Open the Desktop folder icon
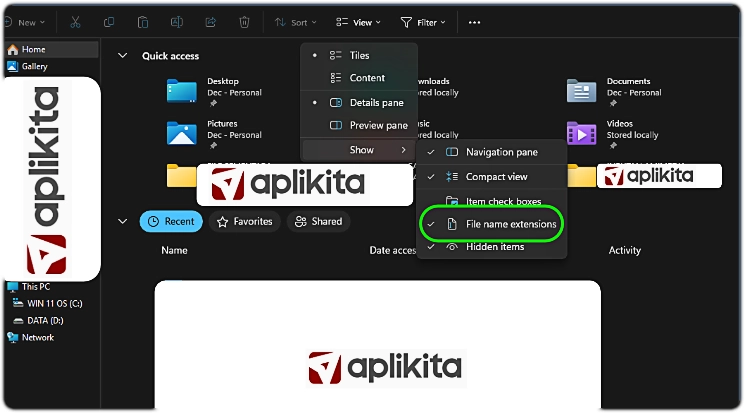The height and width of the screenshot is (413, 745). 181,90
